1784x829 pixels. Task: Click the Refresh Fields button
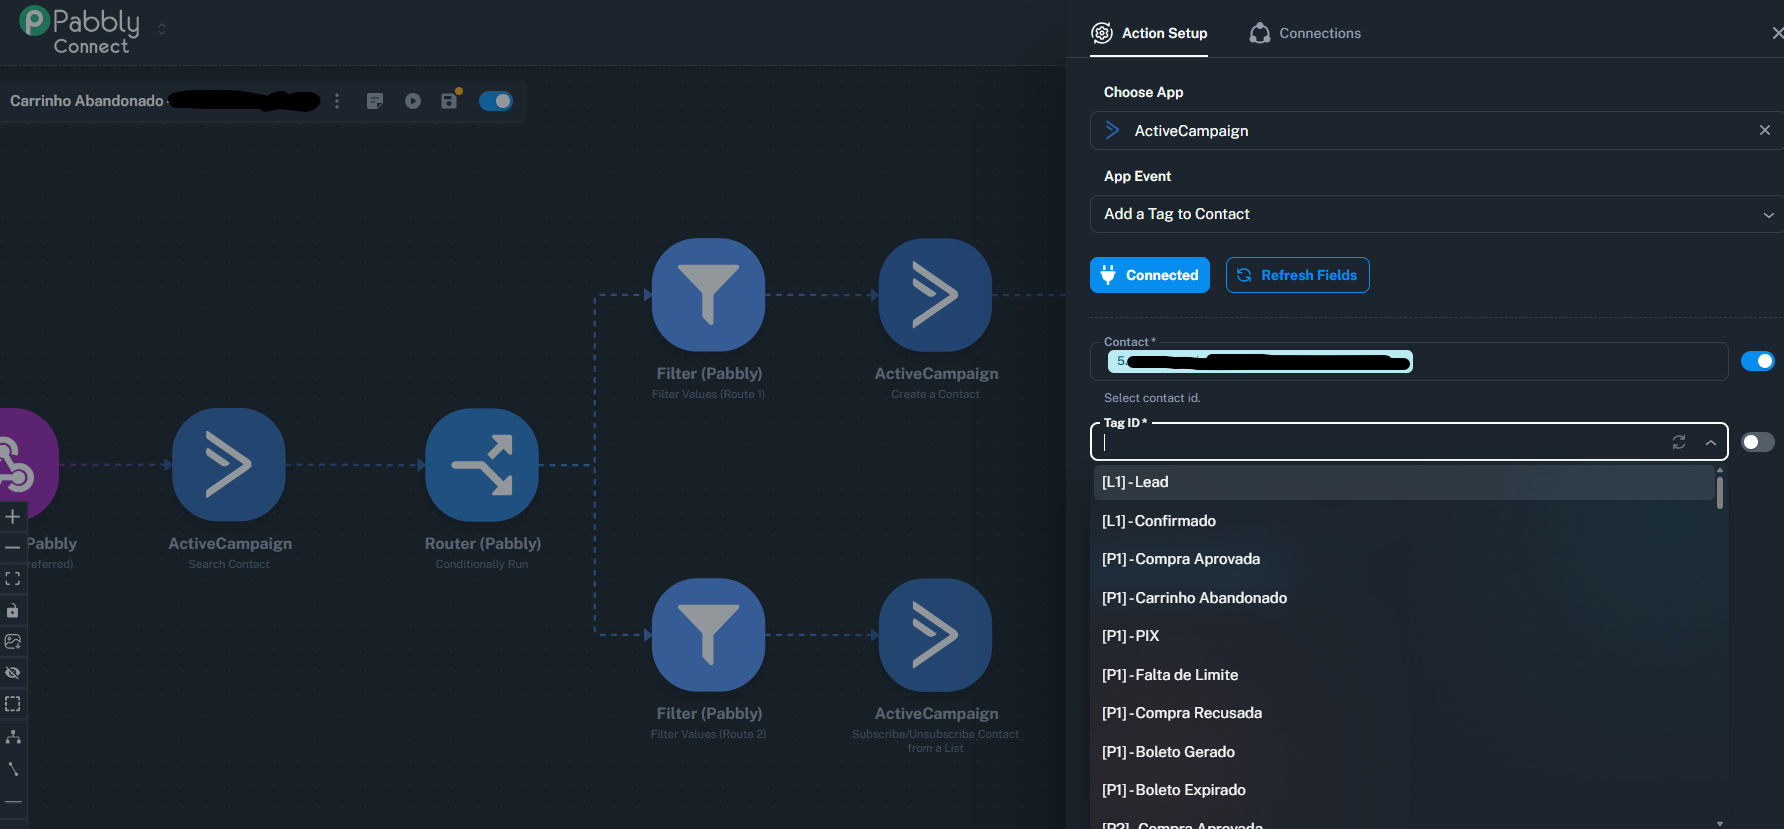pos(1298,275)
